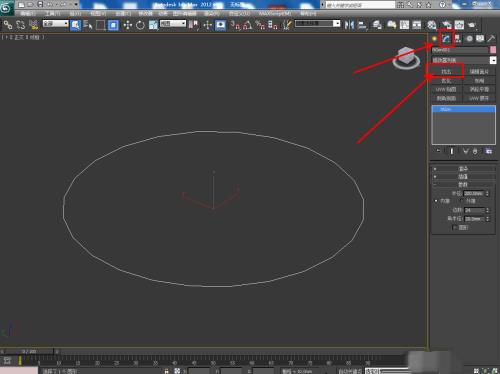Open the object color swatch
The height and width of the screenshot is (374, 500).
(493, 50)
